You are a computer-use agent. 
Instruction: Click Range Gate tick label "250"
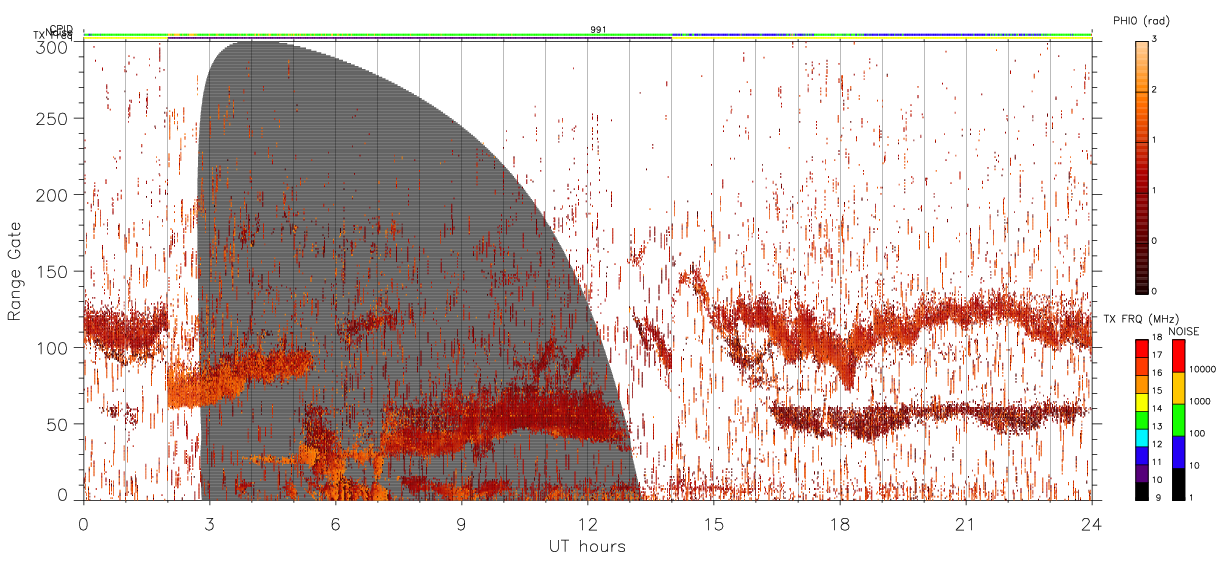[54, 119]
